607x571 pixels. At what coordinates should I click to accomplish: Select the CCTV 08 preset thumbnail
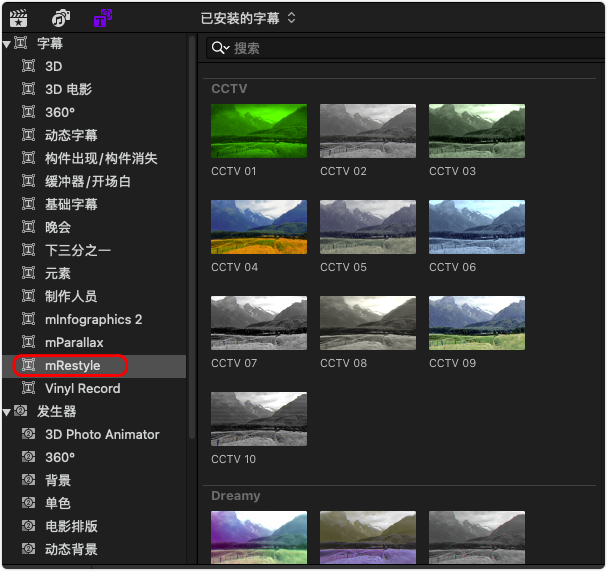coord(368,323)
